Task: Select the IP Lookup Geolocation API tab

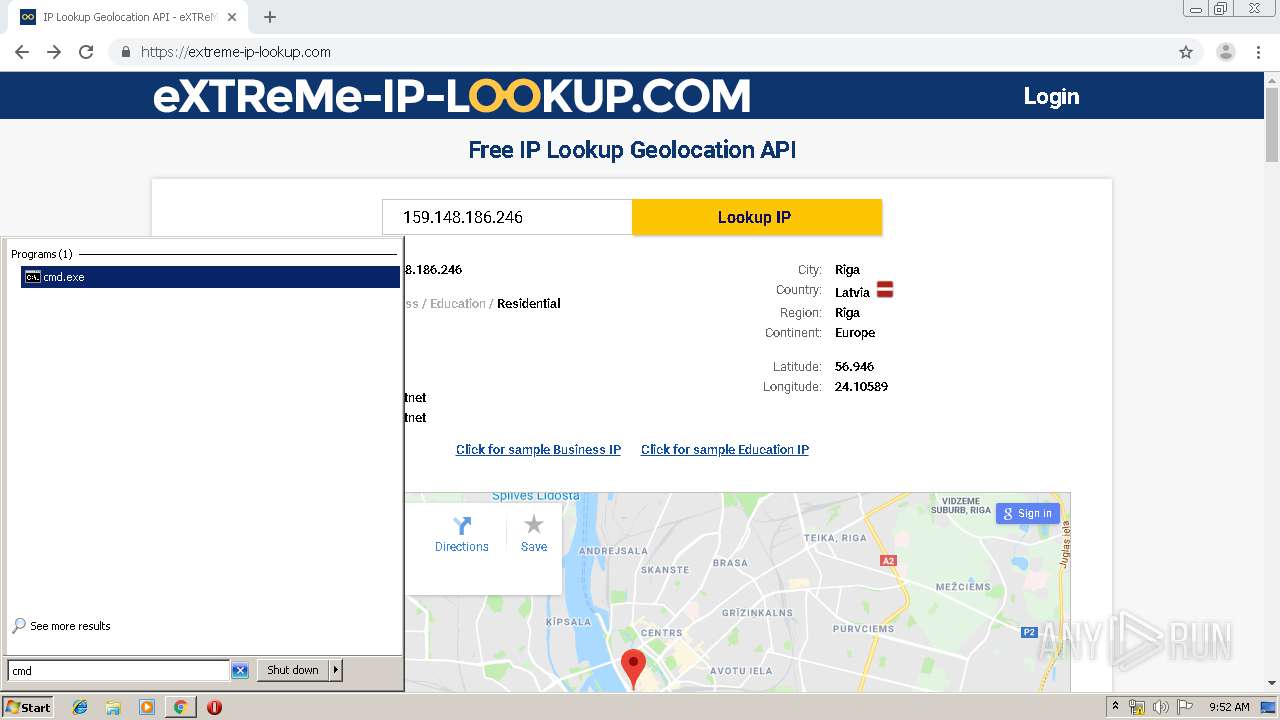Action: [128, 17]
